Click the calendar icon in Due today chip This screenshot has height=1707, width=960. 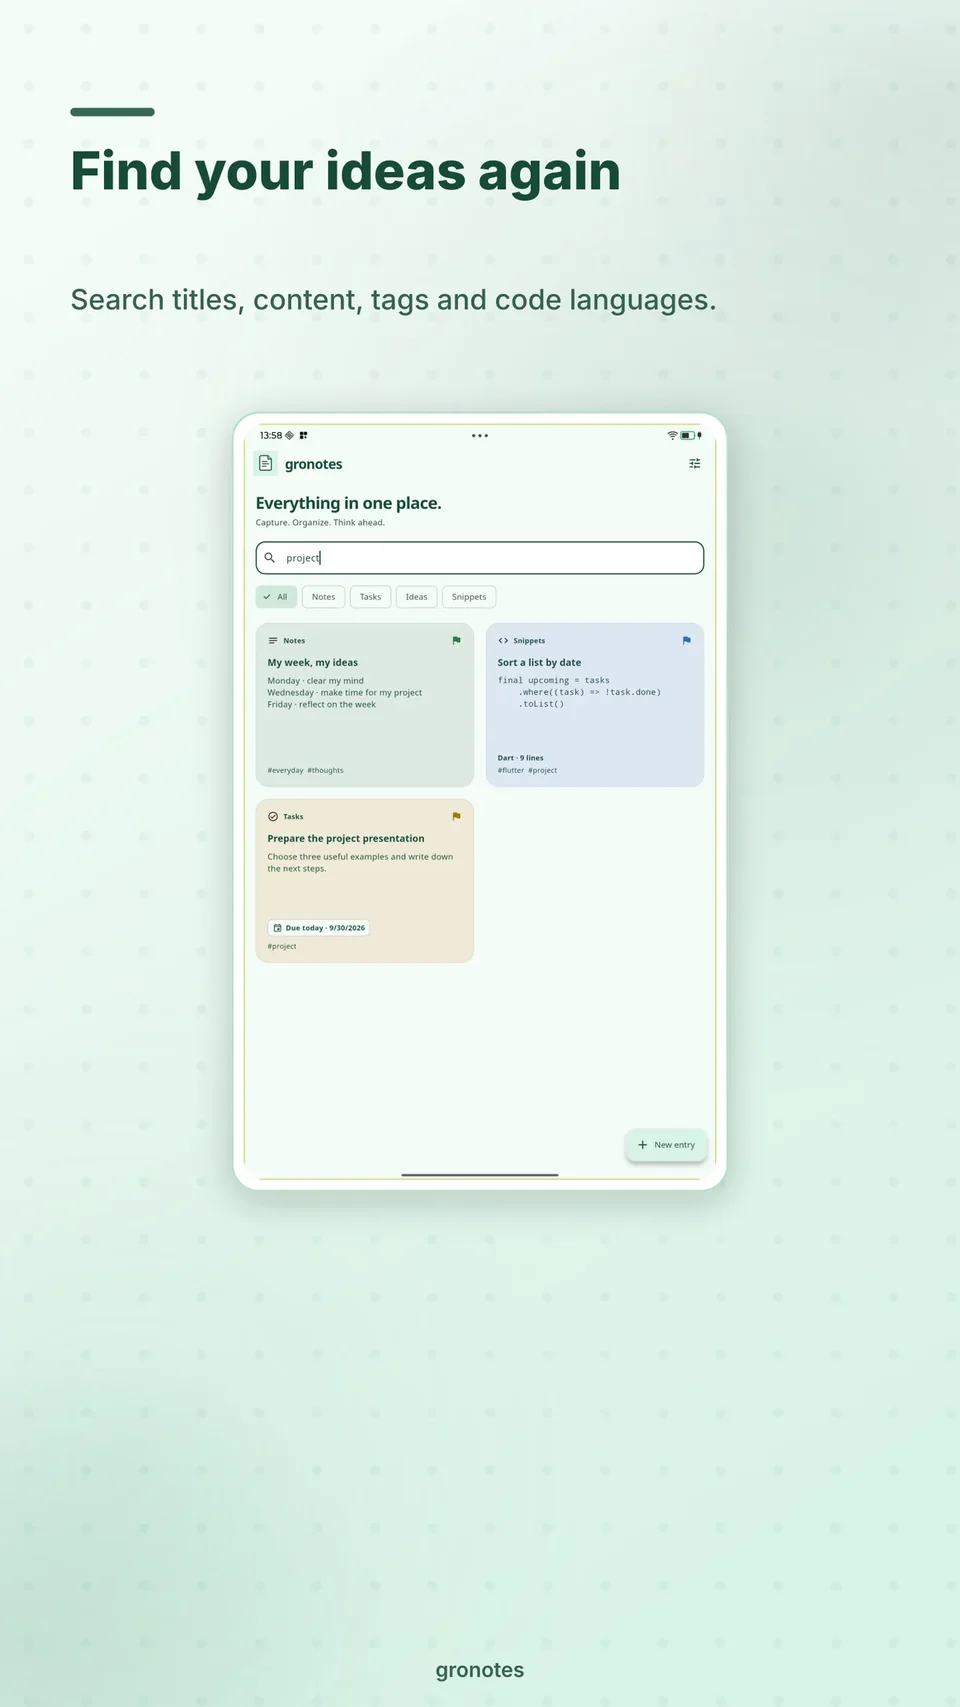click(x=278, y=928)
